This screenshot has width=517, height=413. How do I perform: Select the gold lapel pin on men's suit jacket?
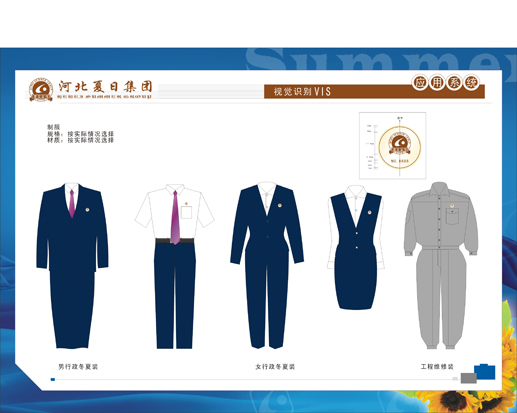pyautogui.click(x=87, y=210)
